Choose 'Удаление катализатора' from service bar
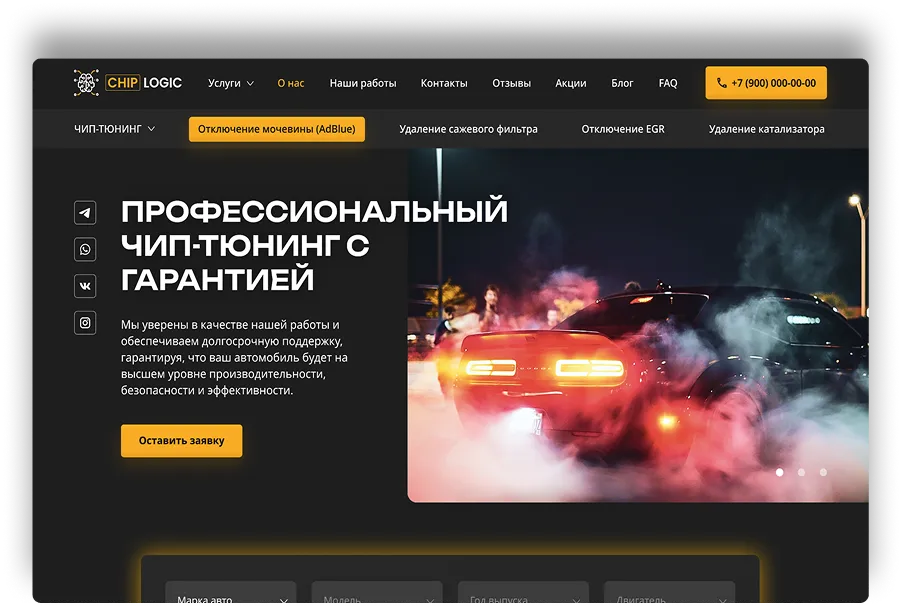The width and height of the screenshot is (902, 610). 767,128
